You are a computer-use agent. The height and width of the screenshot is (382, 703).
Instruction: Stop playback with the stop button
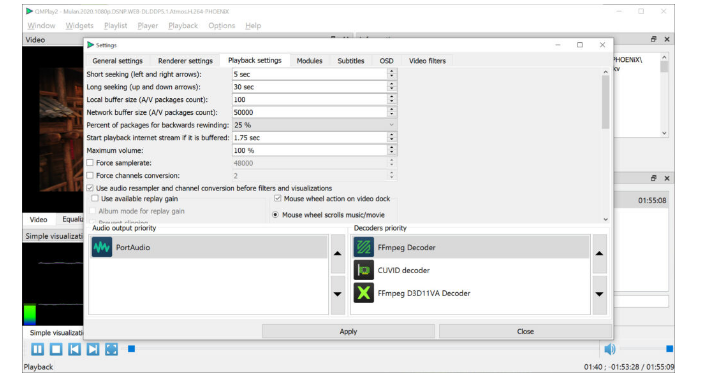tap(56, 349)
